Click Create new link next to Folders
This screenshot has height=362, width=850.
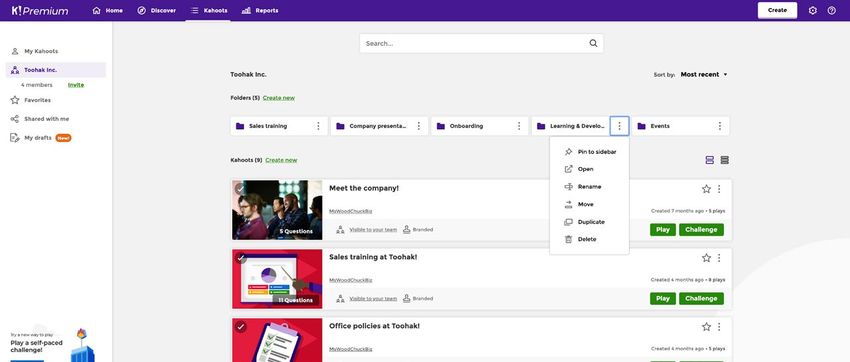[x=279, y=98]
